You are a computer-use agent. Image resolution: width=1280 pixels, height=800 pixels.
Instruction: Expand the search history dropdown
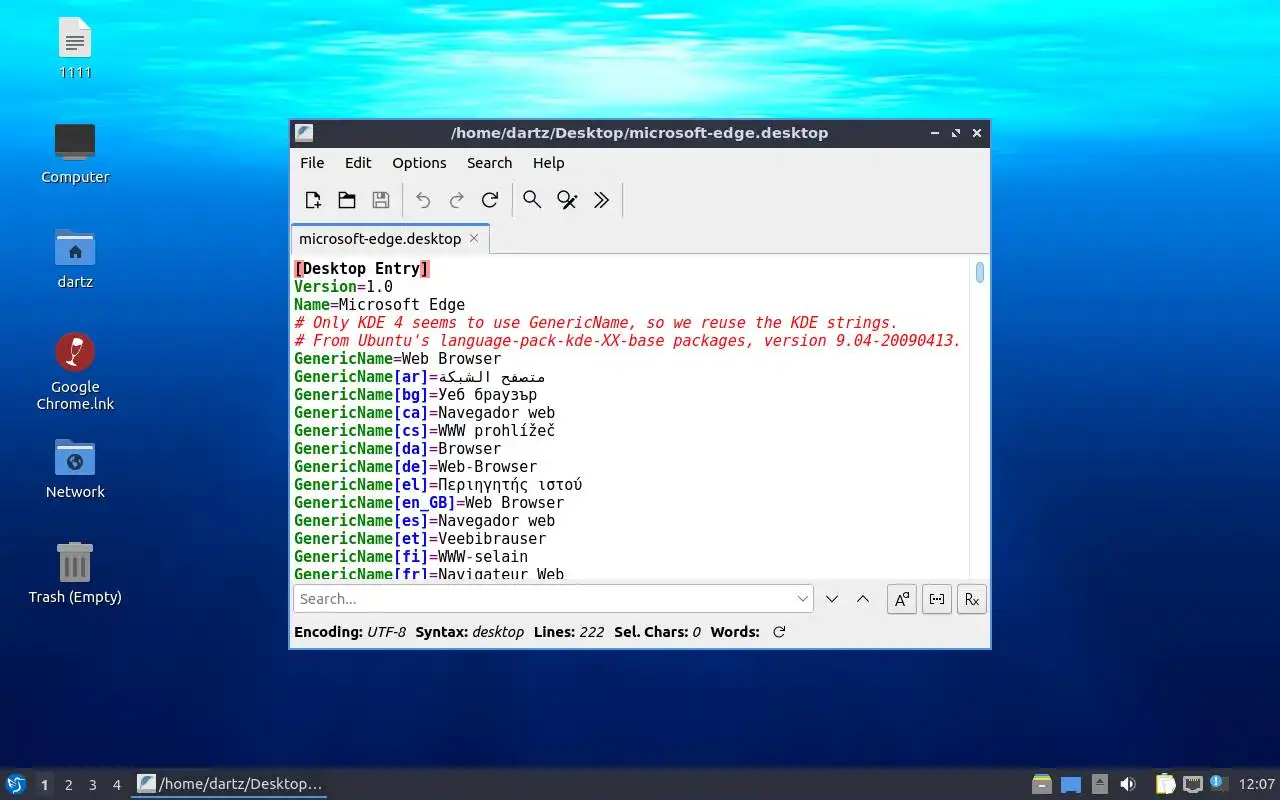pos(803,599)
